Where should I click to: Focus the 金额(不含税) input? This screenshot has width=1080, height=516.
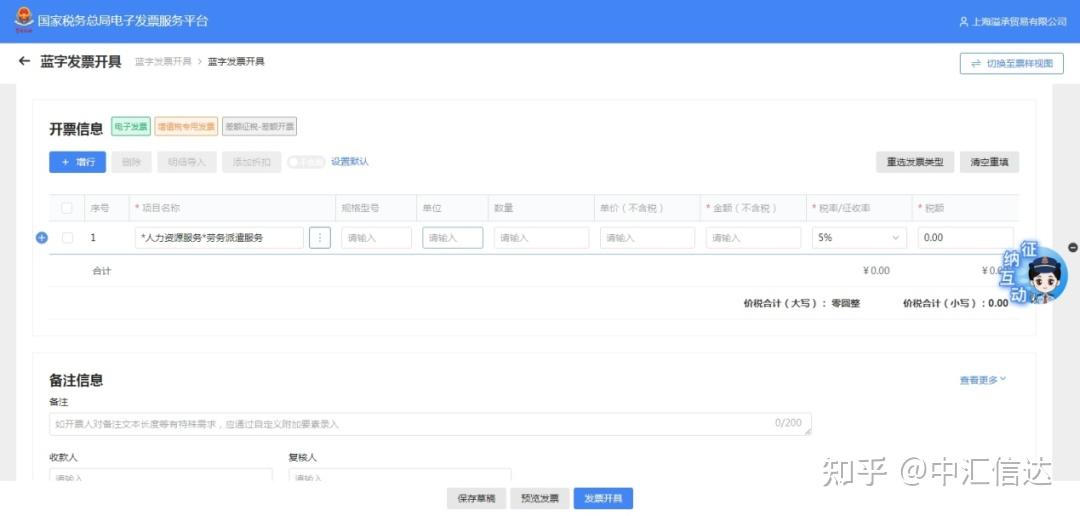[x=754, y=238]
